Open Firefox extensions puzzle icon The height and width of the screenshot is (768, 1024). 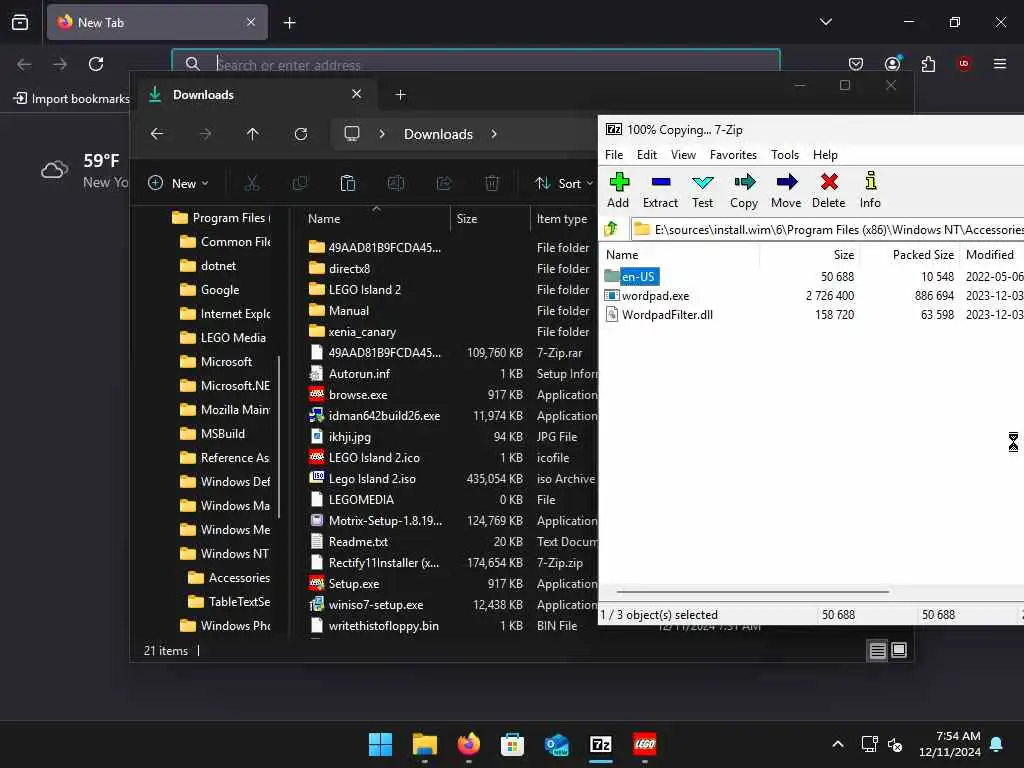(928, 64)
